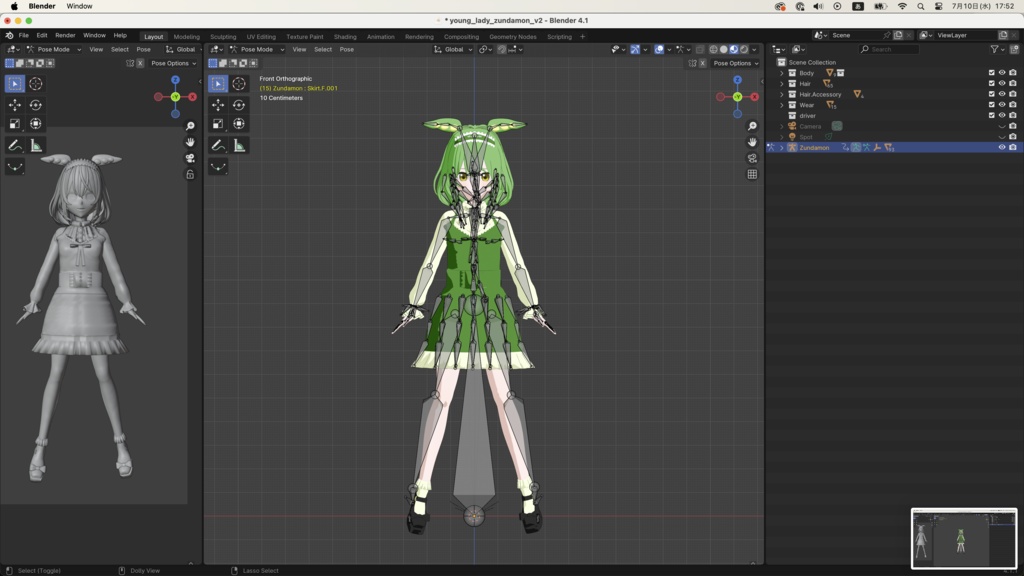
Task: Select the Rotate tool in the green-model viewport
Action: click(239, 105)
